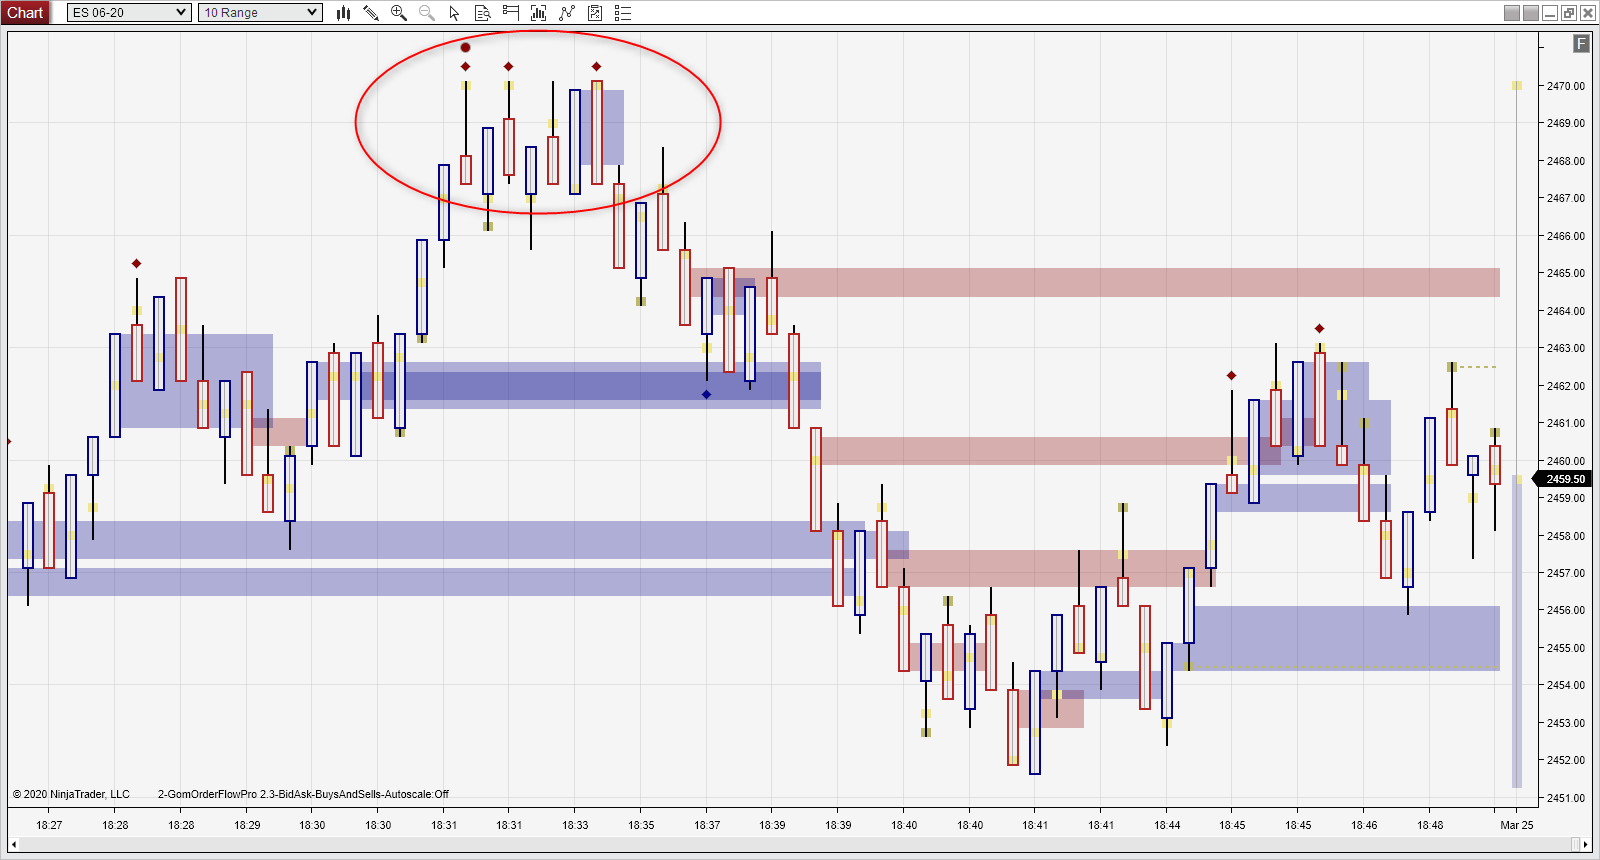Click the 18:39 time label next to 18:37

772,825
